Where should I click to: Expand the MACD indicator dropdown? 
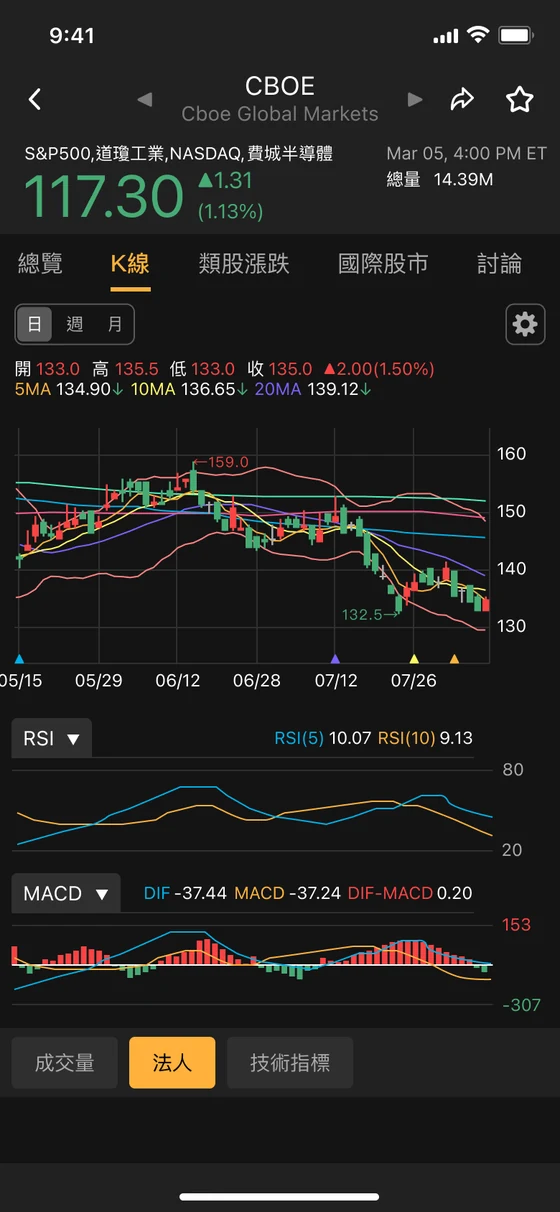[66, 893]
